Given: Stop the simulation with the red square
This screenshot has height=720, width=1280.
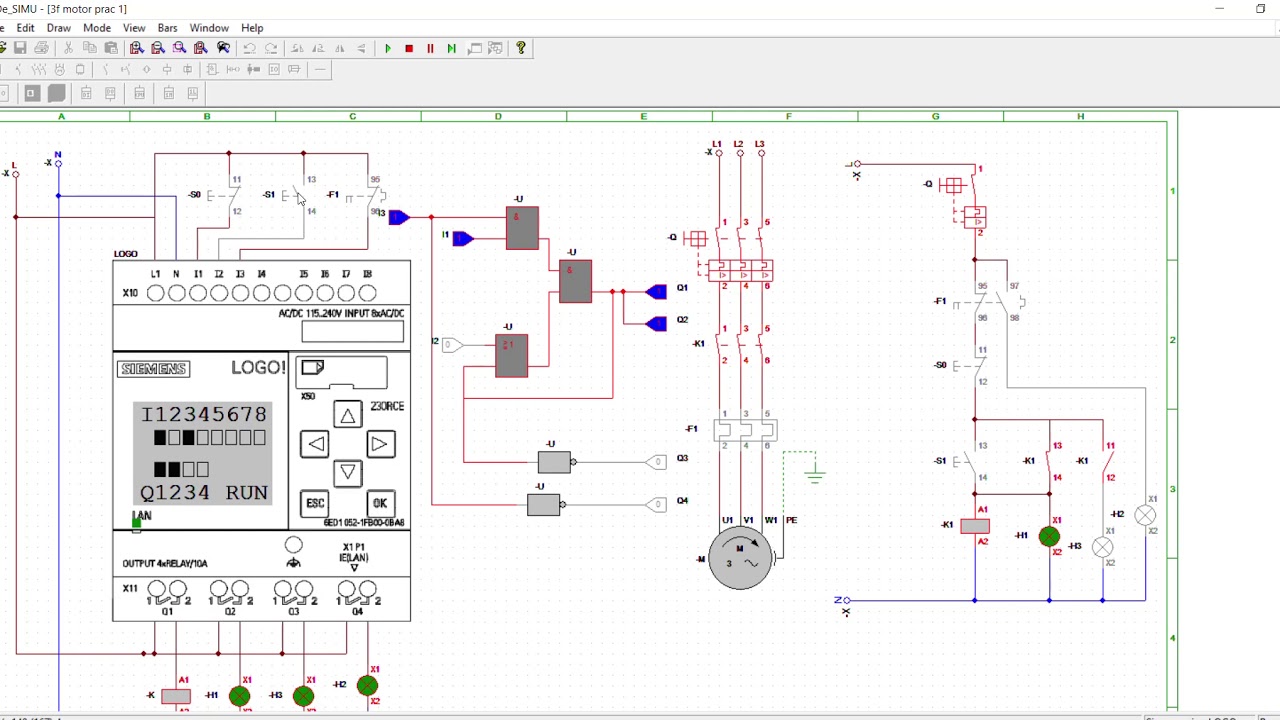Looking at the screenshot, I should 409,48.
